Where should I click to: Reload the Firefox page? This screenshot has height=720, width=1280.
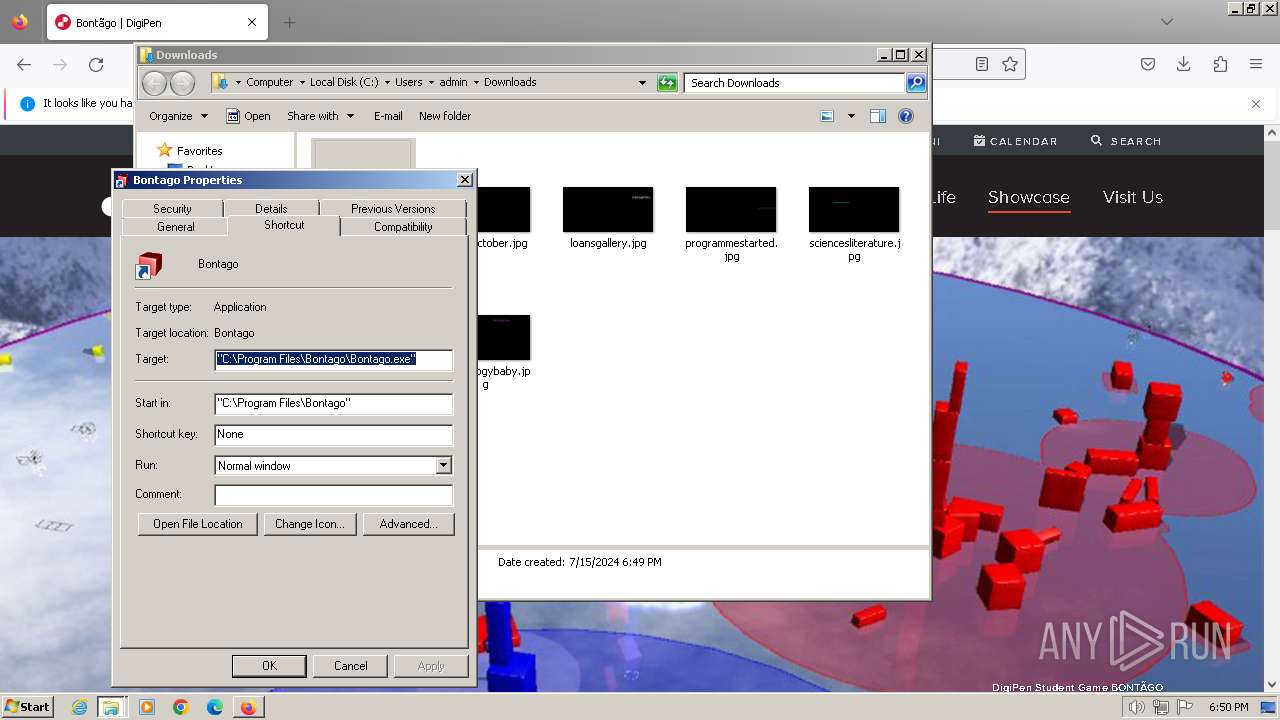(x=96, y=64)
